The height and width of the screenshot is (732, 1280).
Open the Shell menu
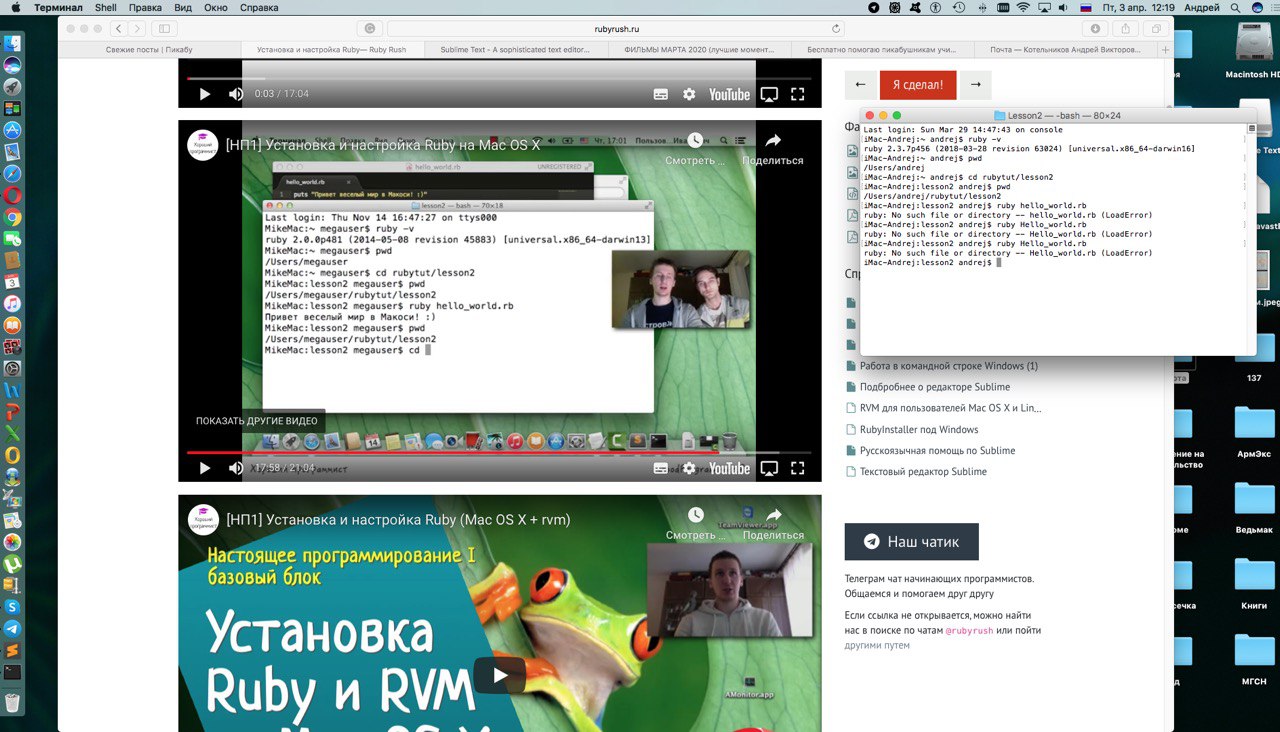105,7
